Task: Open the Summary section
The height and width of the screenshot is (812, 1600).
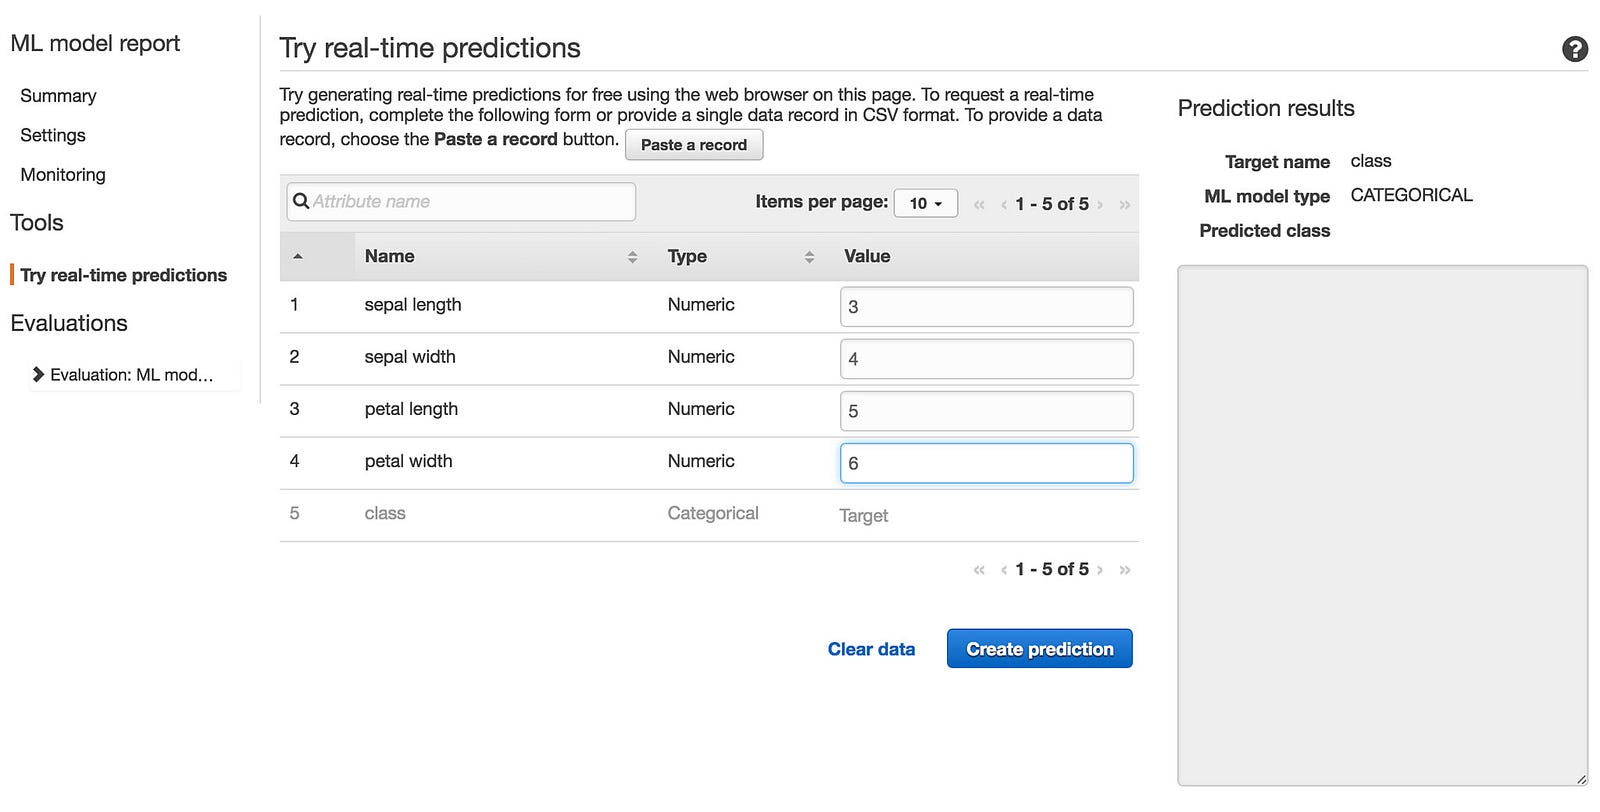Action: 58,96
